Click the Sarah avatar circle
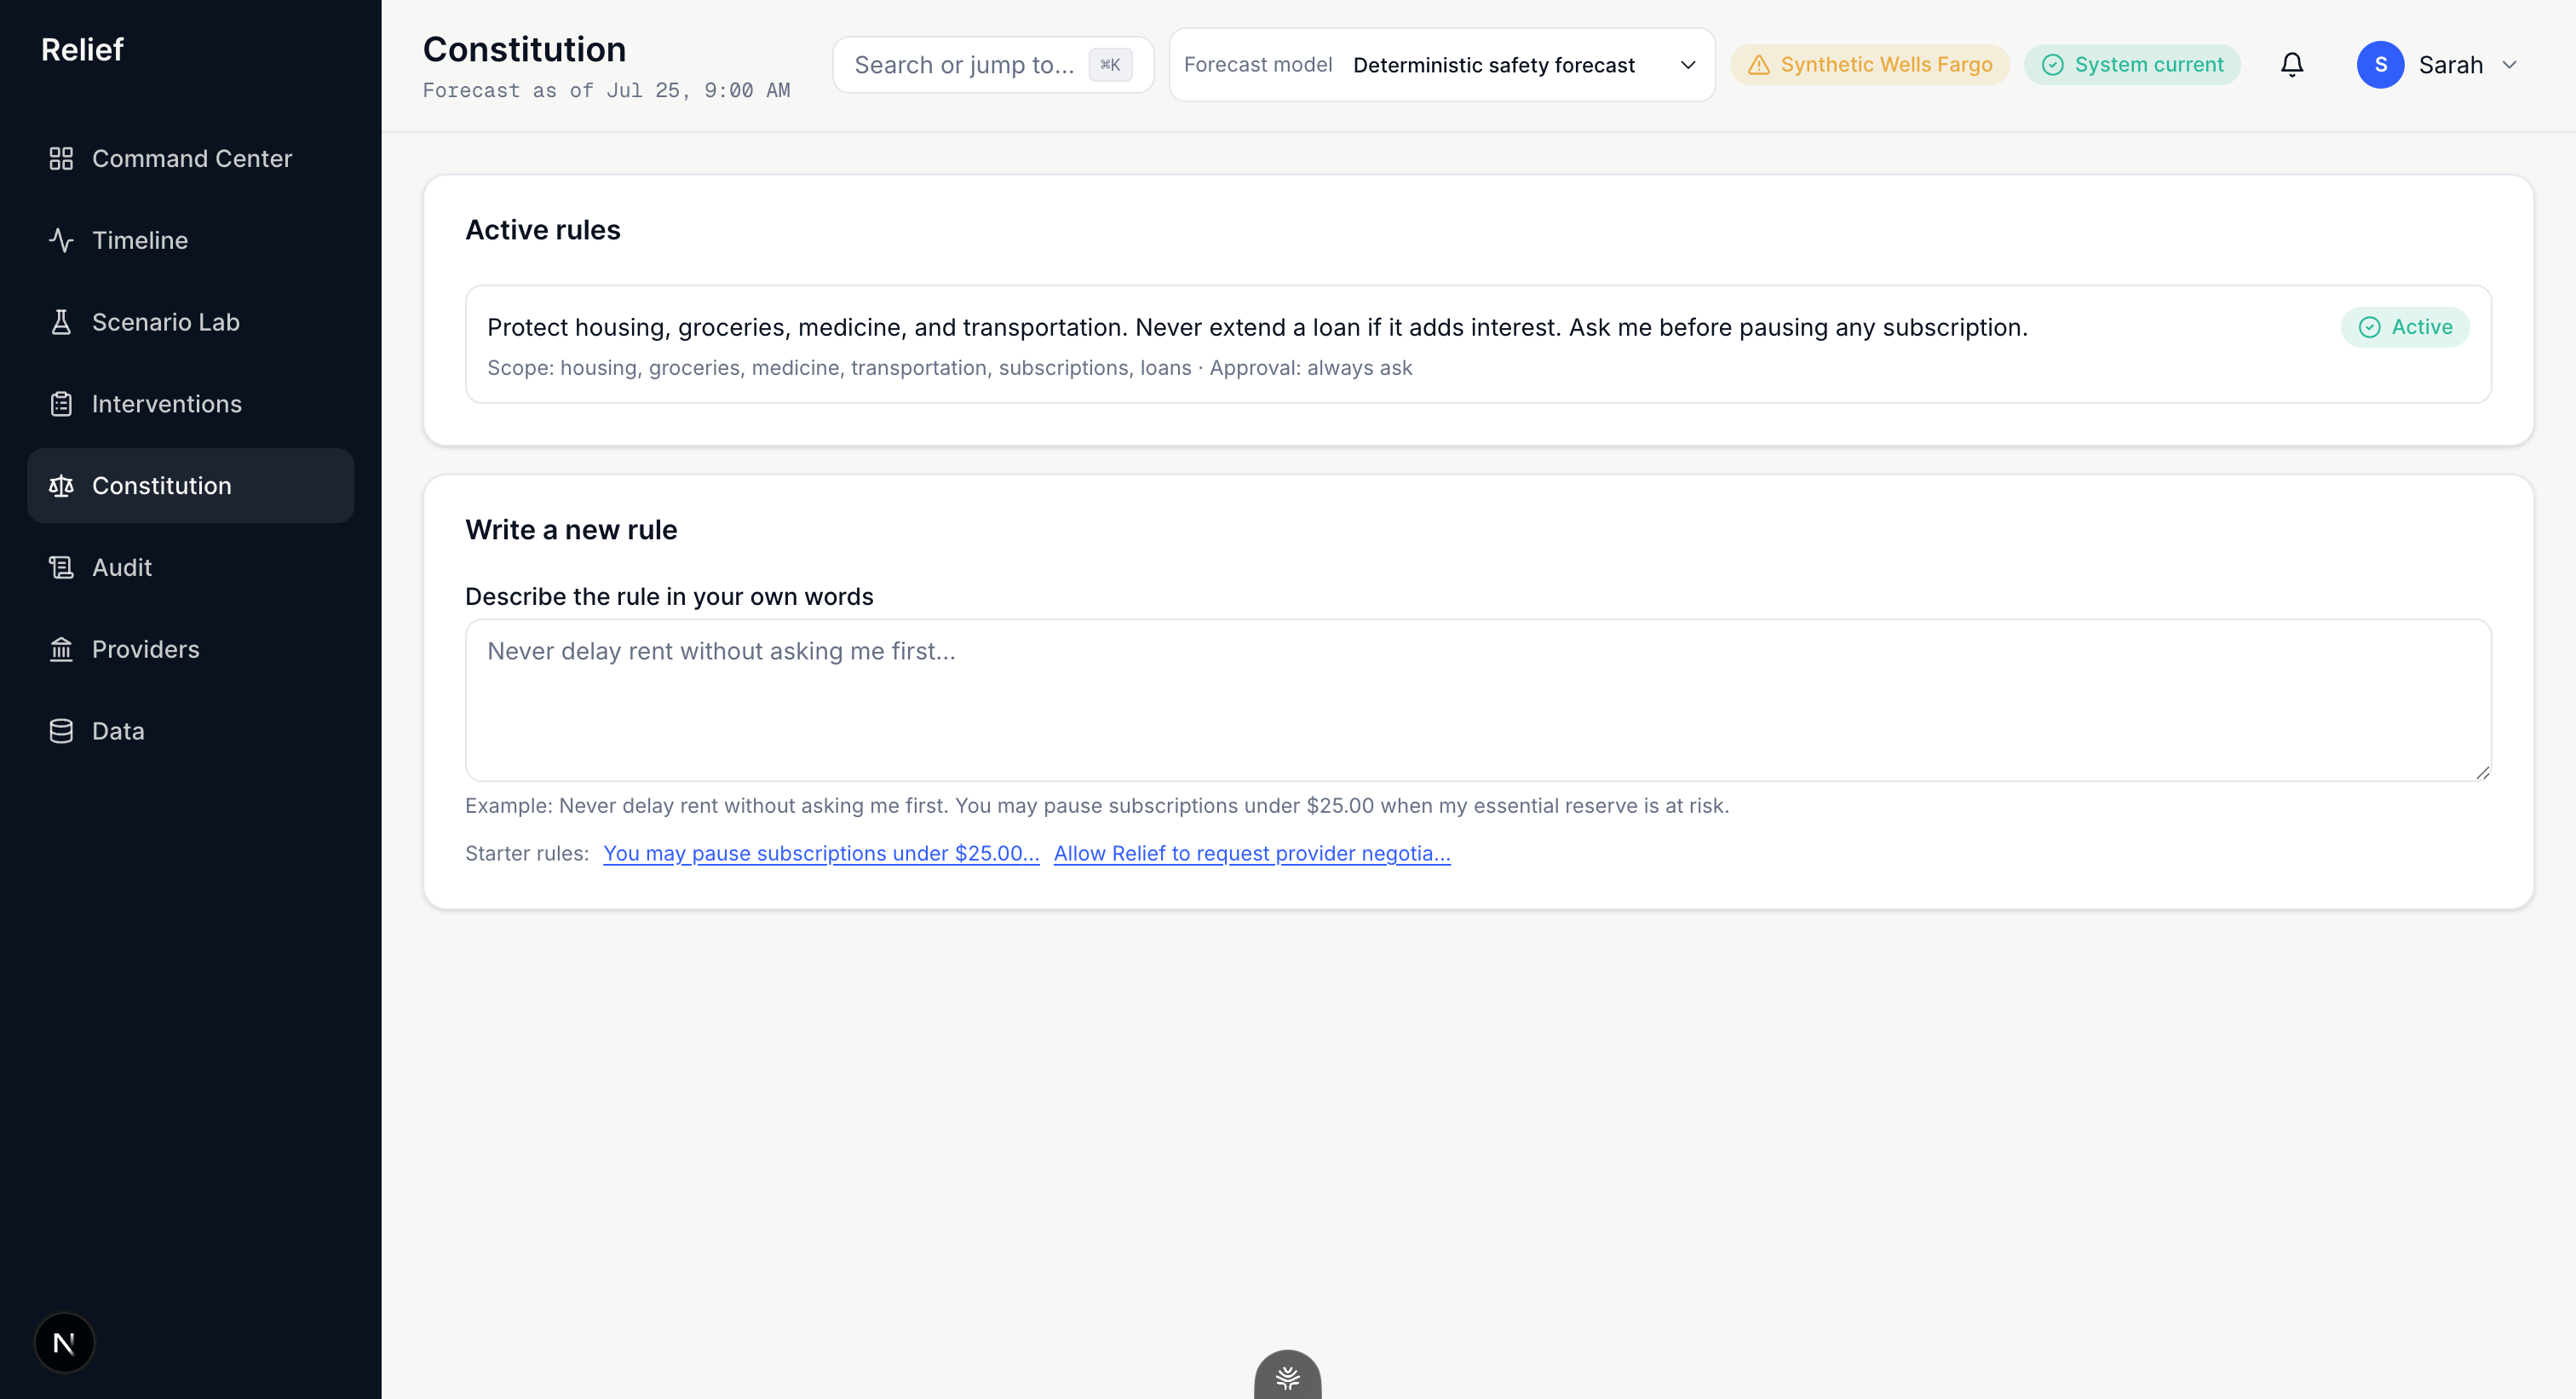The height and width of the screenshot is (1399, 2576). click(x=2380, y=65)
